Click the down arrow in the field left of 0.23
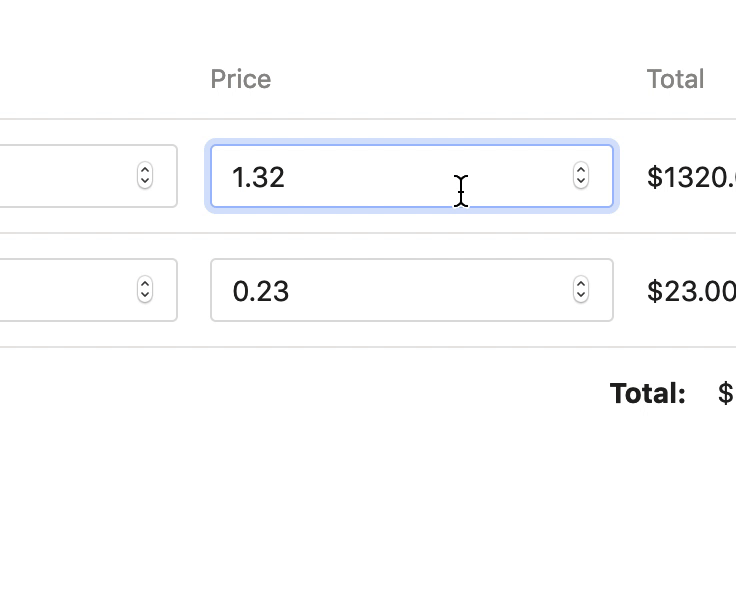Image resolution: width=736 pixels, height=594 pixels. pos(145,296)
